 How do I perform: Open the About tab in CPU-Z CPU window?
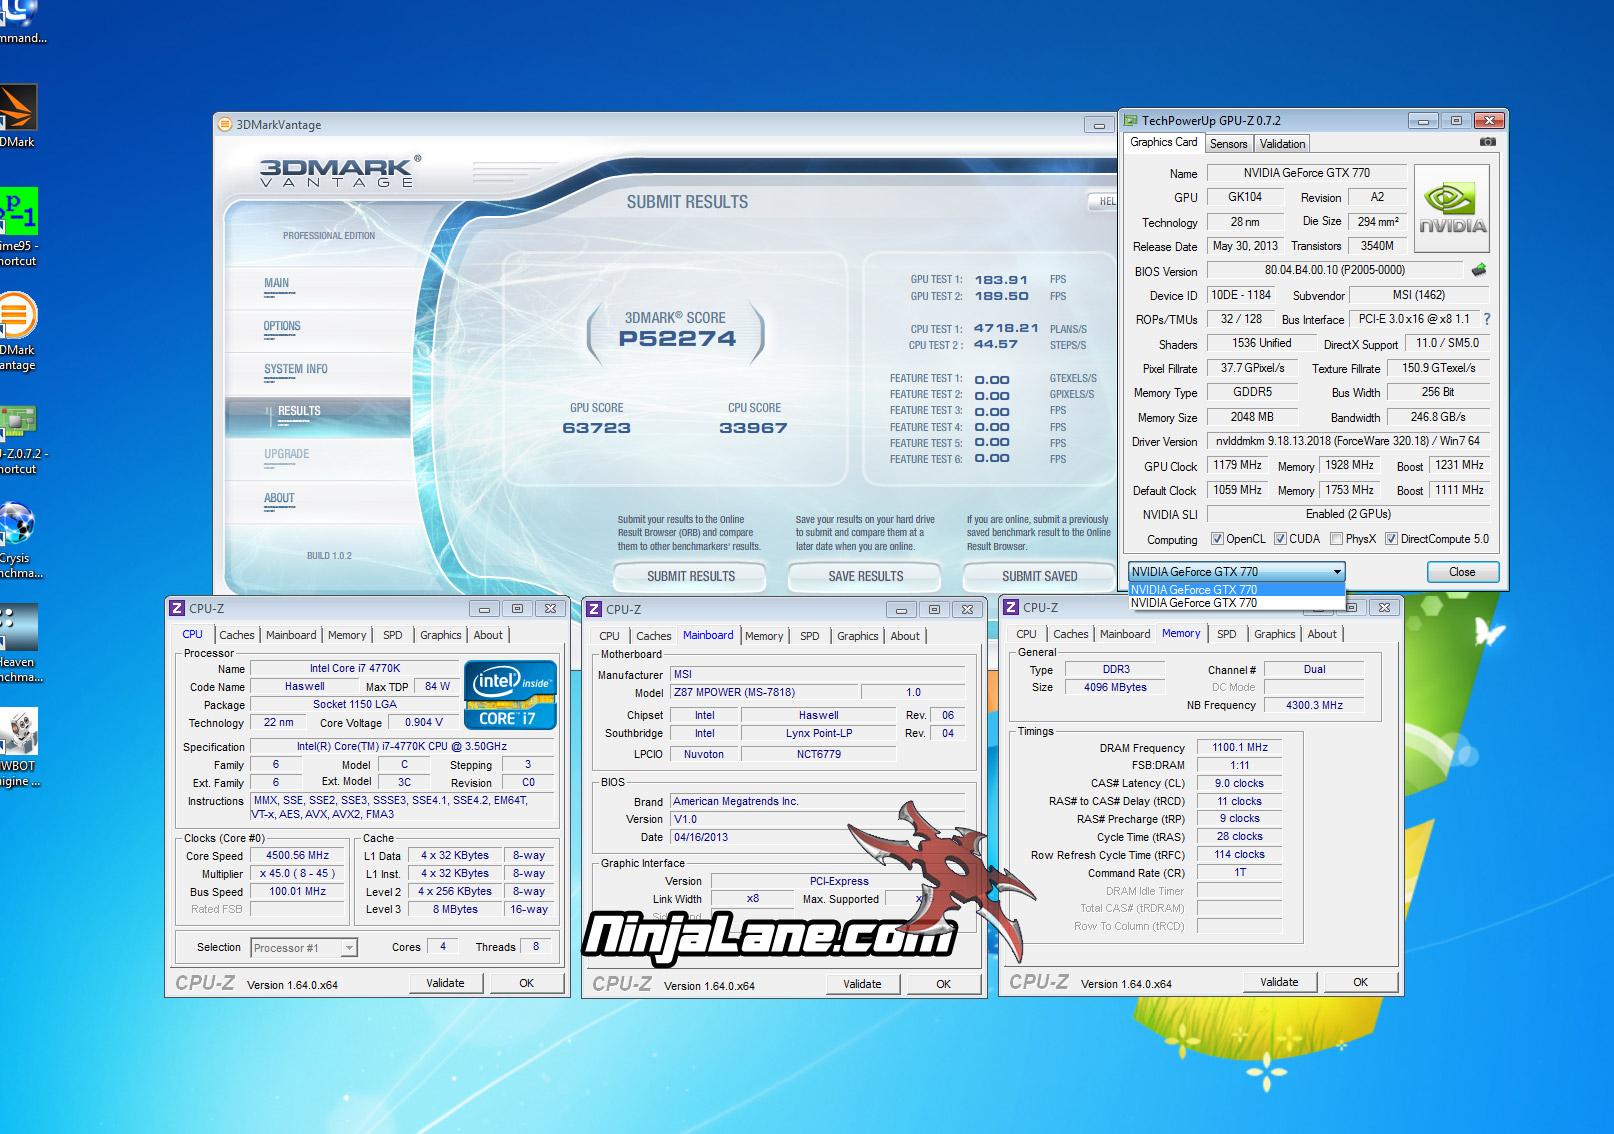point(488,635)
